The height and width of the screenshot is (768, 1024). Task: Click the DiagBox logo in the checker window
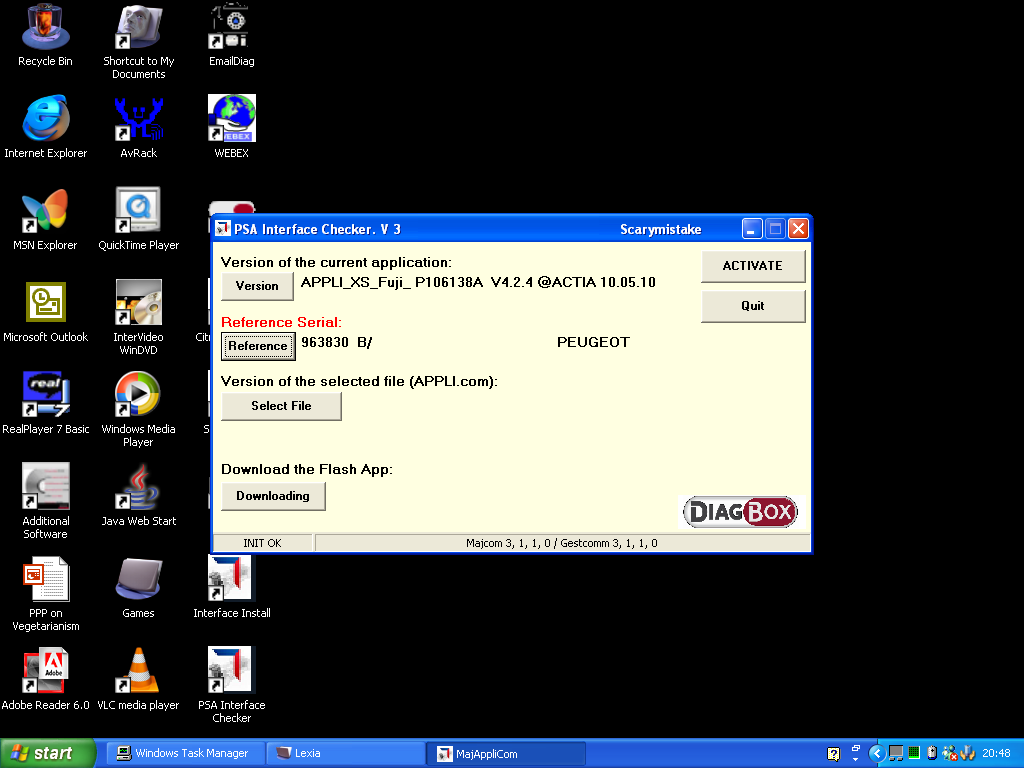(x=741, y=511)
